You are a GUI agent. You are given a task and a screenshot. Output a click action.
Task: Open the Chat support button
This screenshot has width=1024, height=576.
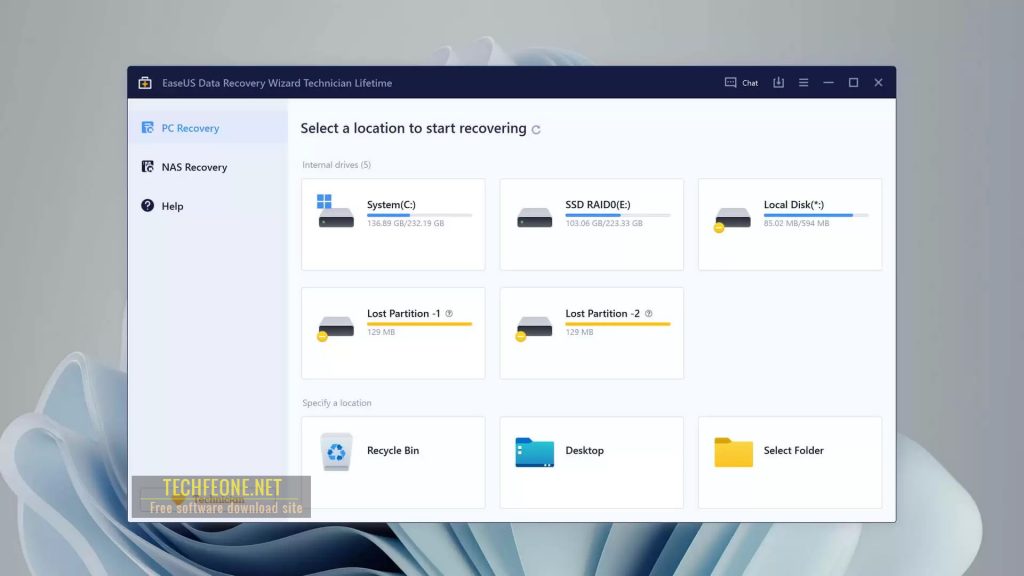click(741, 83)
